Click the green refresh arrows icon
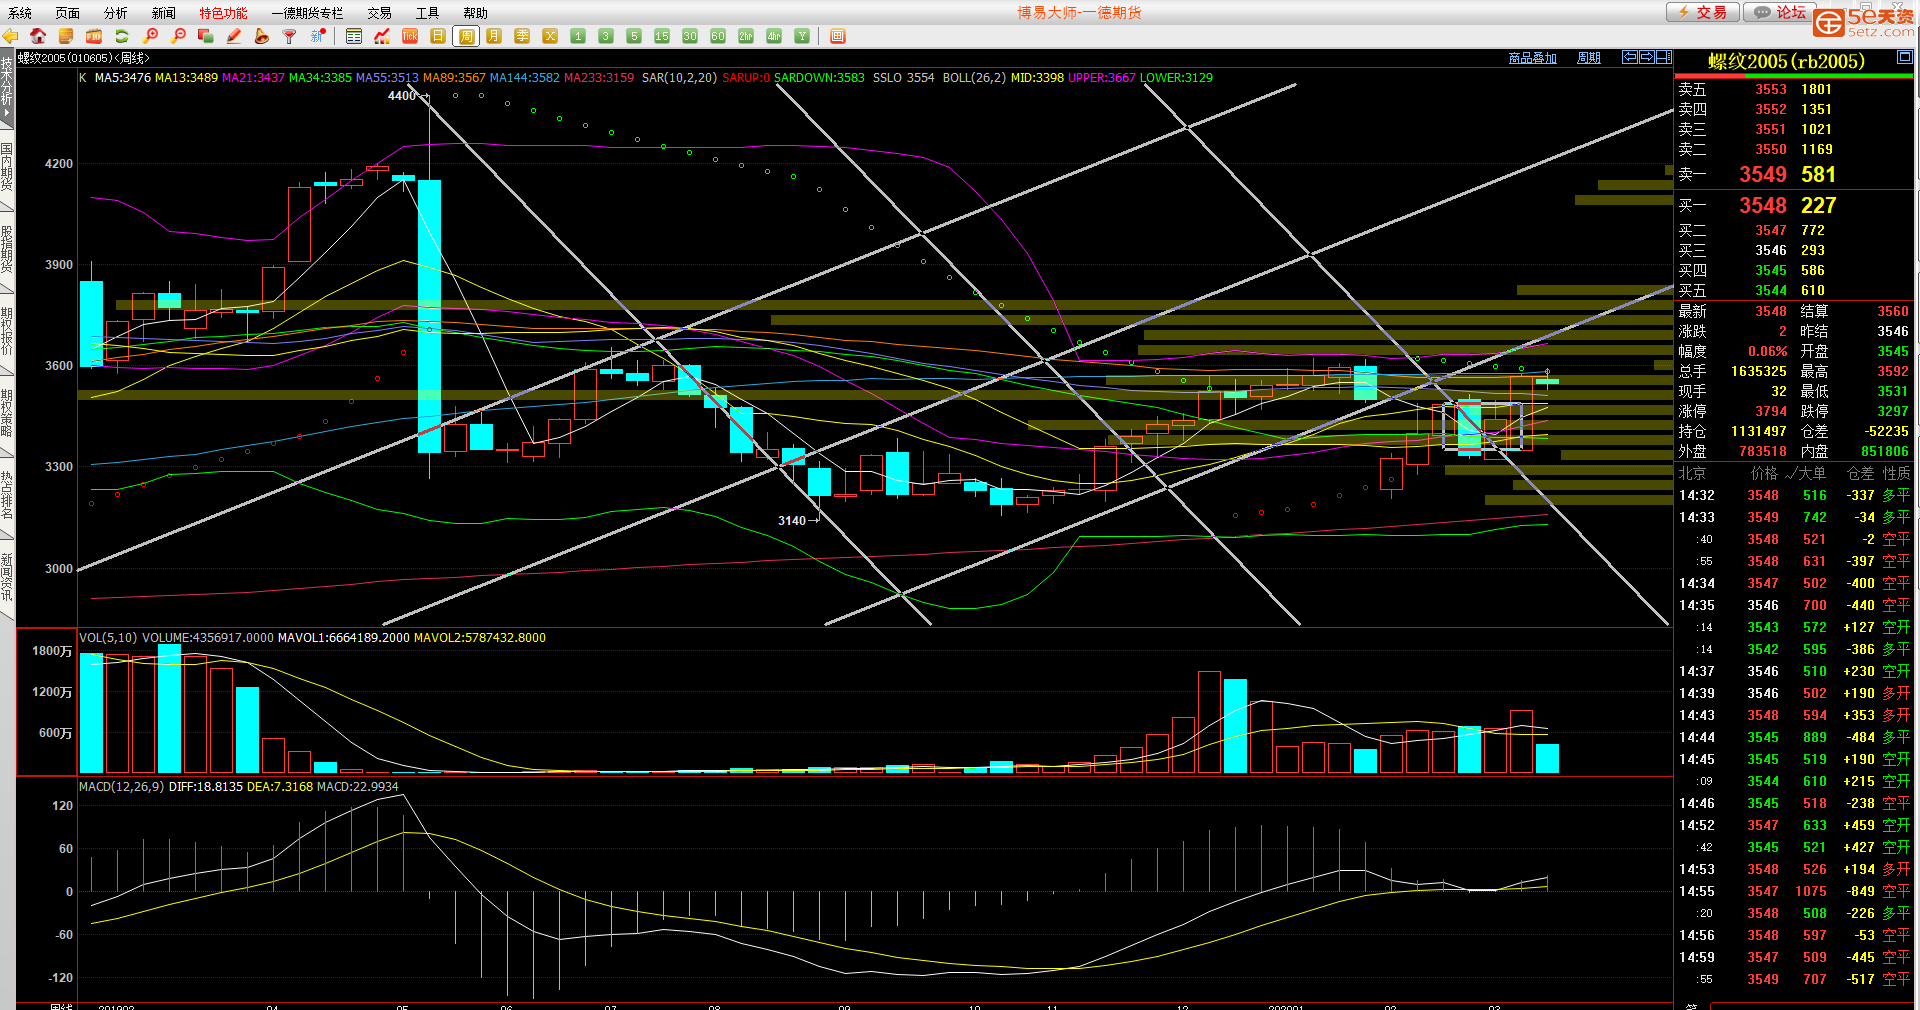The image size is (1920, 1010). pos(122,36)
